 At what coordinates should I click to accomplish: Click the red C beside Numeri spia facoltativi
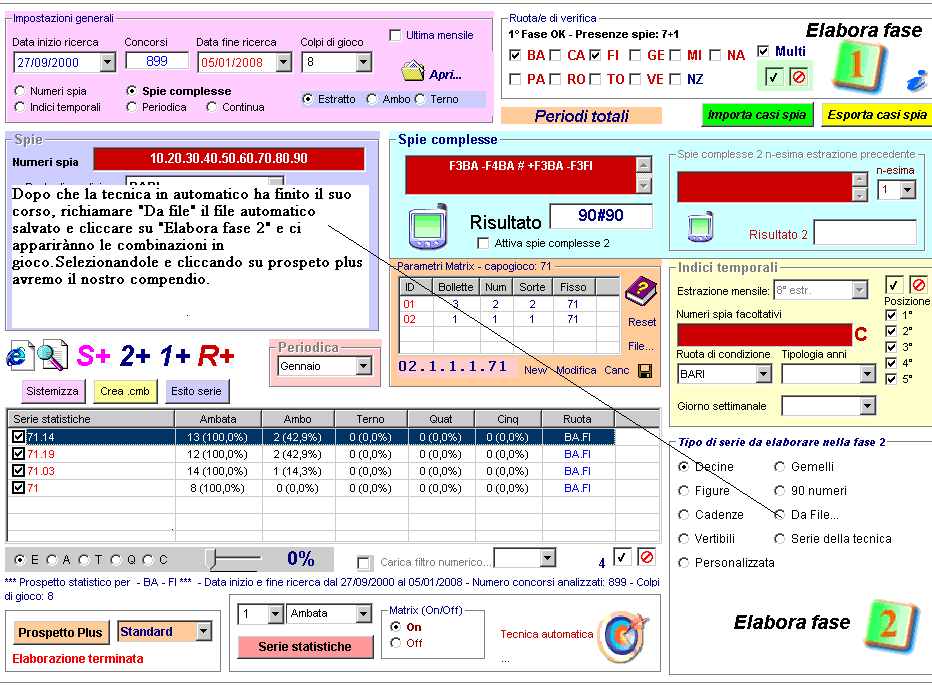coord(861,335)
